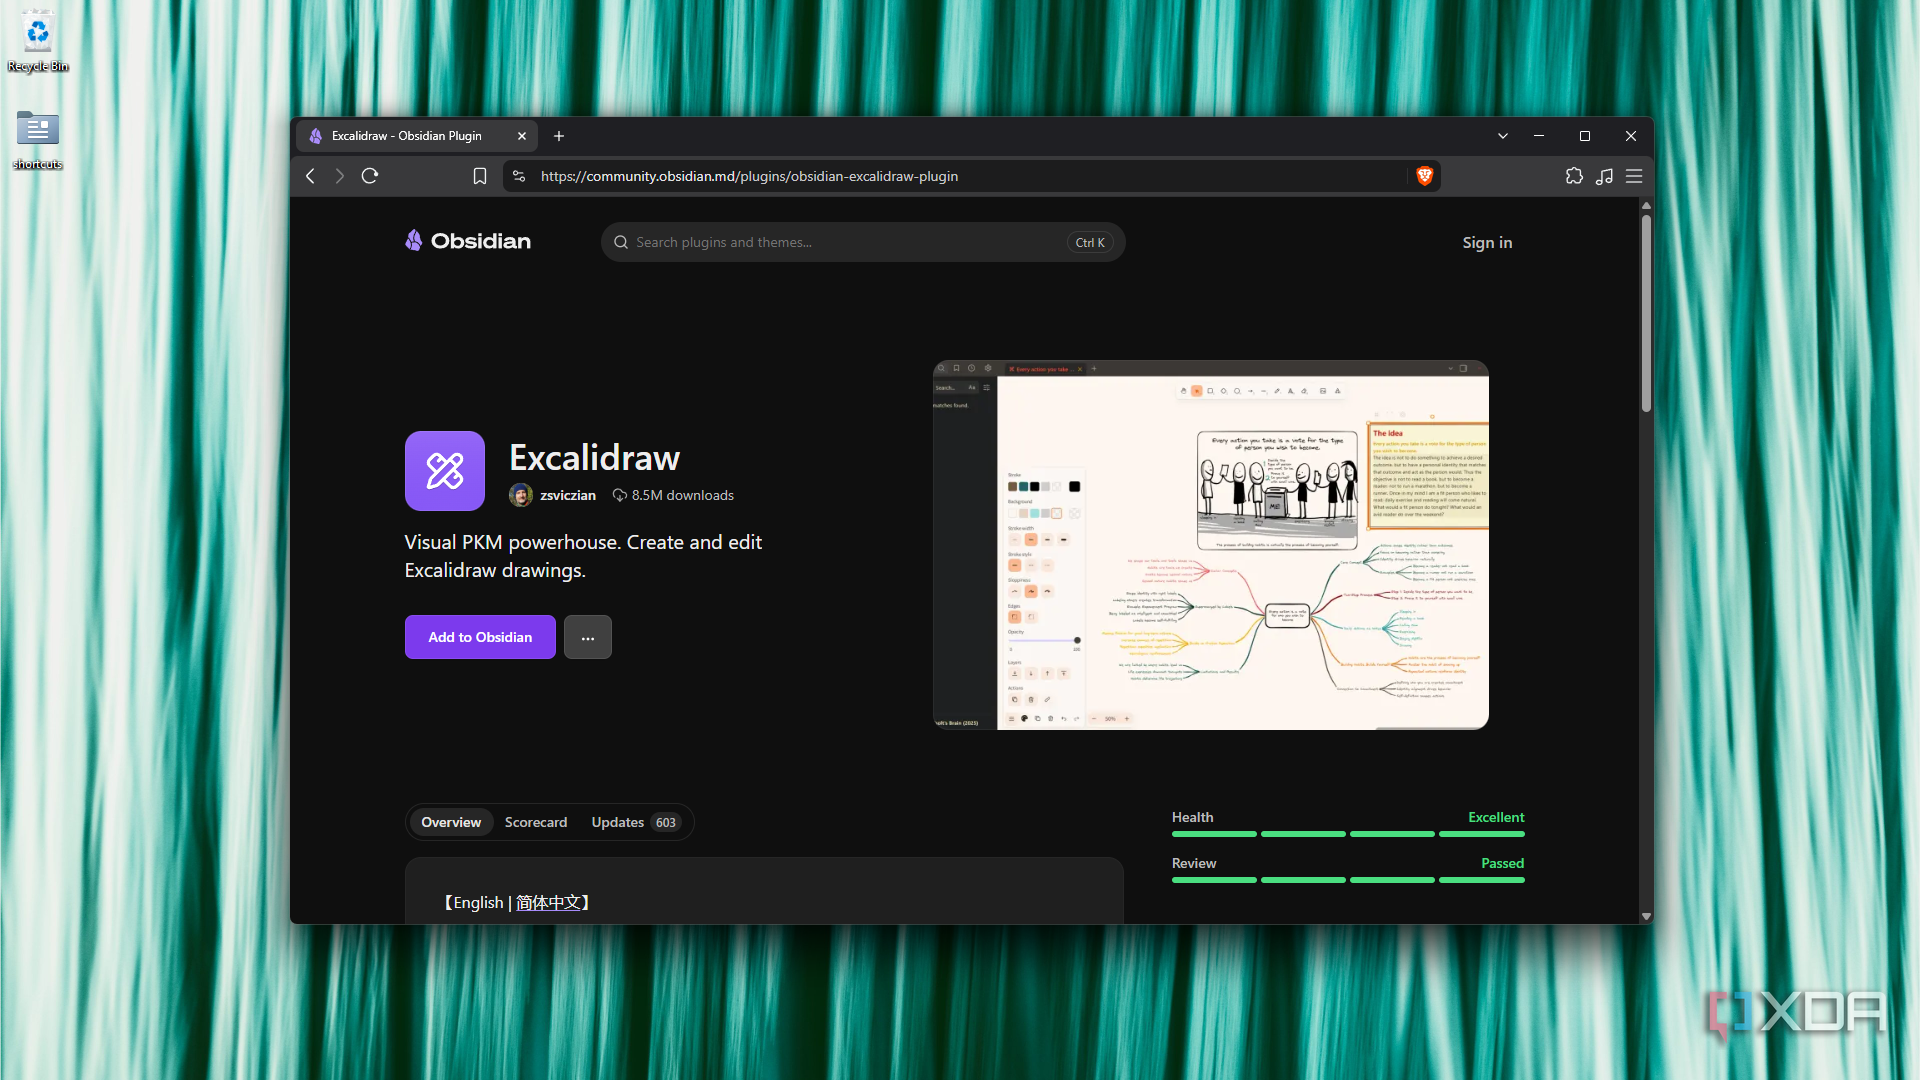The height and width of the screenshot is (1080, 1920).
Task: Close the Excalidraw - Obsidian Plugin tab
Action: click(x=522, y=136)
